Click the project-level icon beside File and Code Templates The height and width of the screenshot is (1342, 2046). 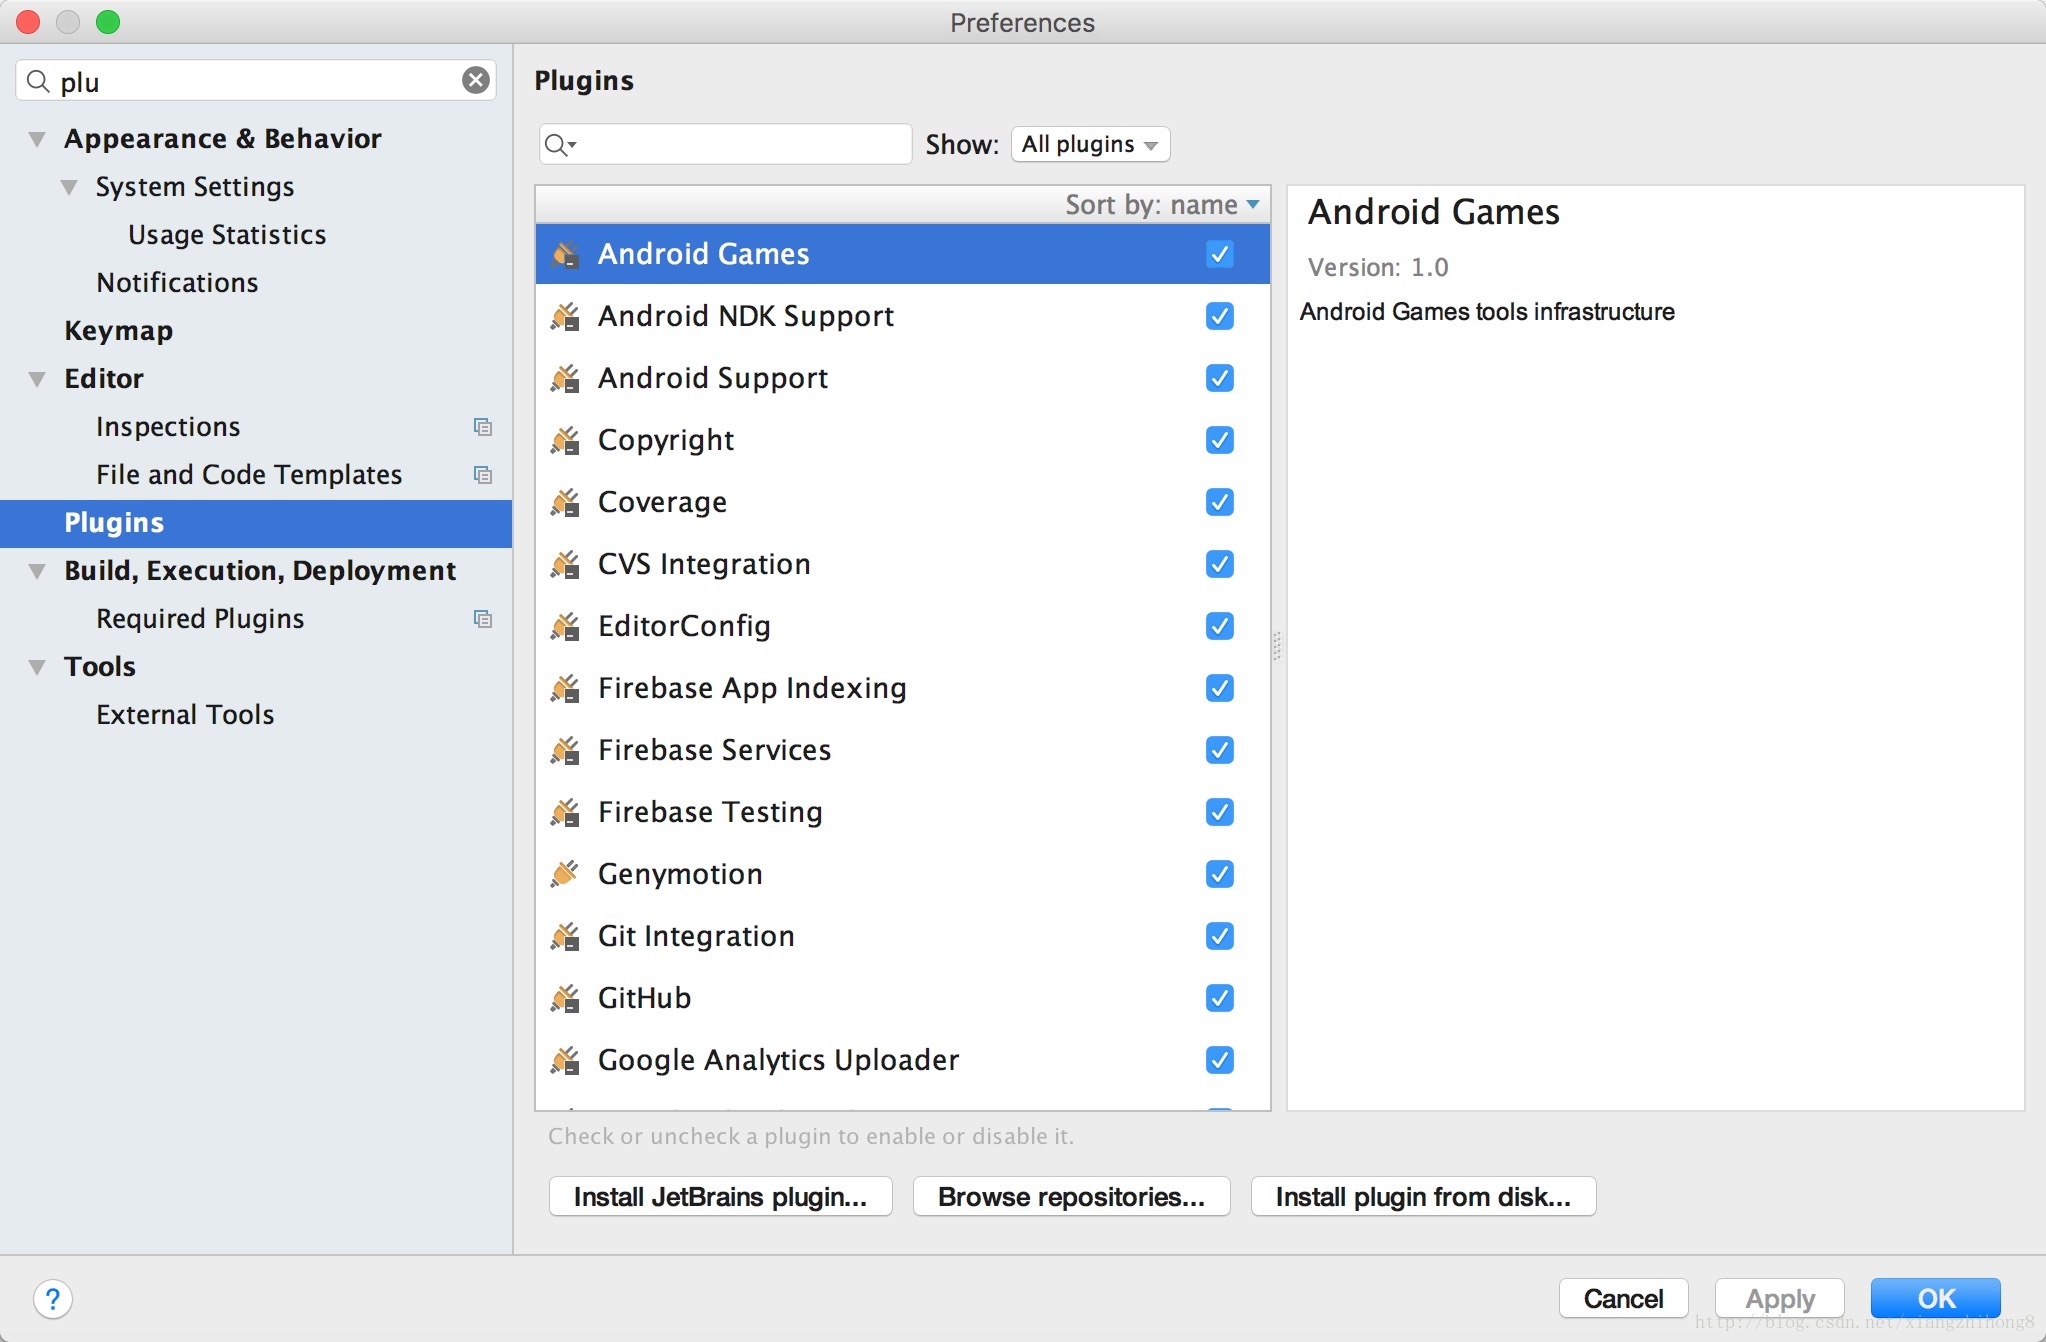[x=483, y=475]
